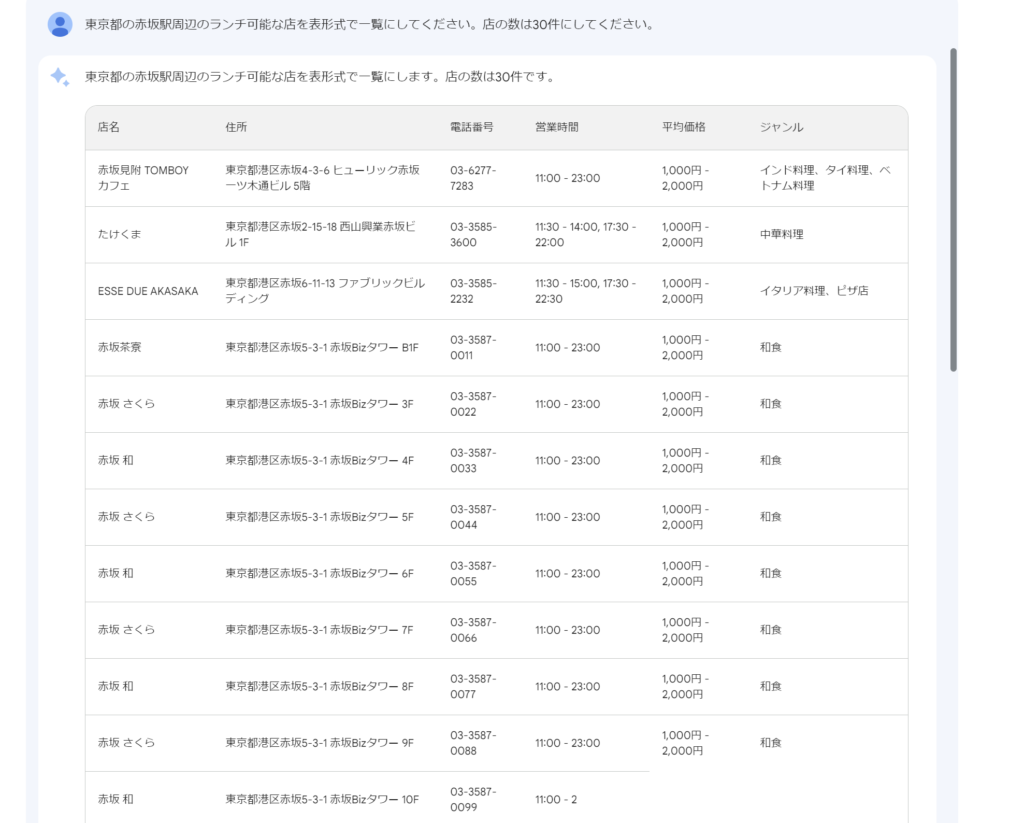This screenshot has width=1024, height=823.
Task: Click the 平均価格 column header
Action: point(684,127)
